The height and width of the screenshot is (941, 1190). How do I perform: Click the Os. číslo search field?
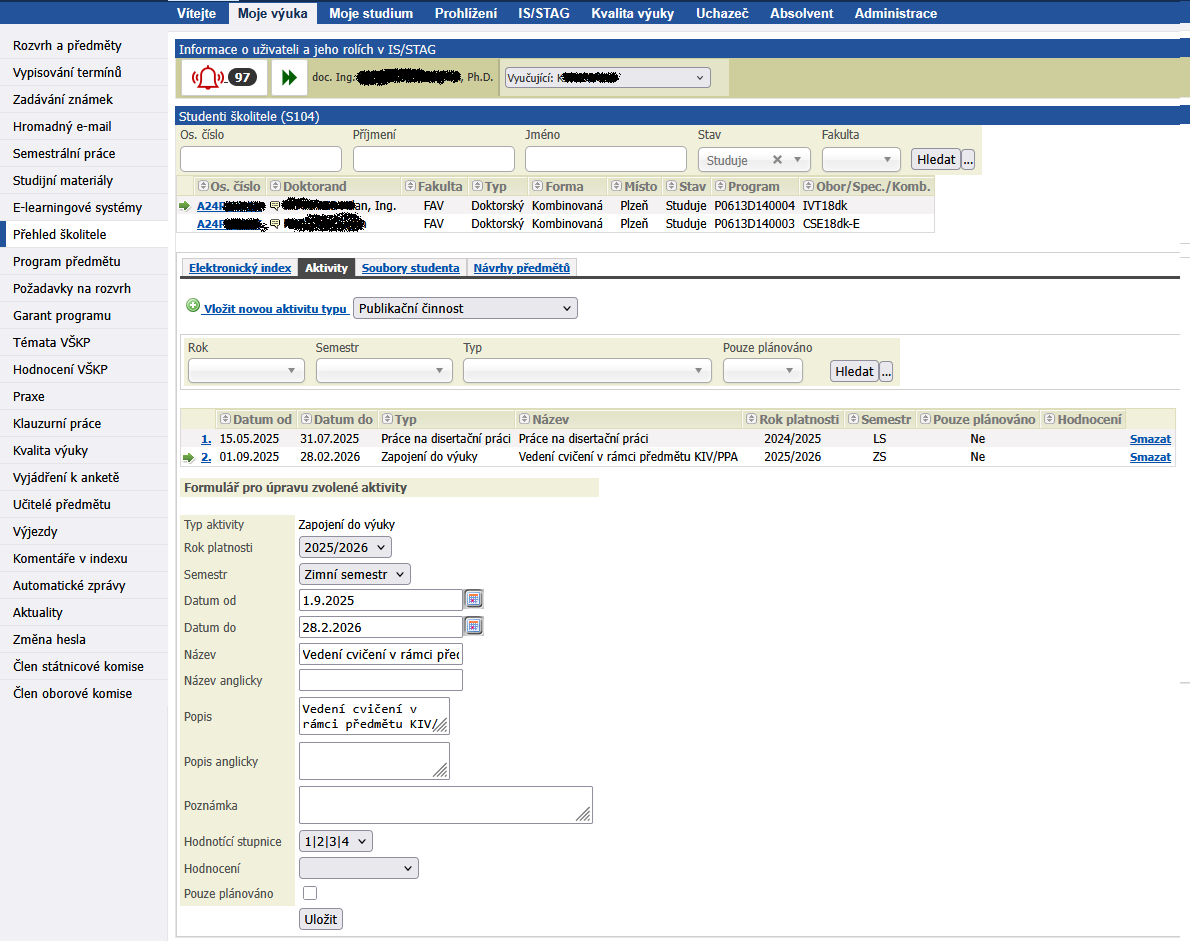click(x=261, y=159)
